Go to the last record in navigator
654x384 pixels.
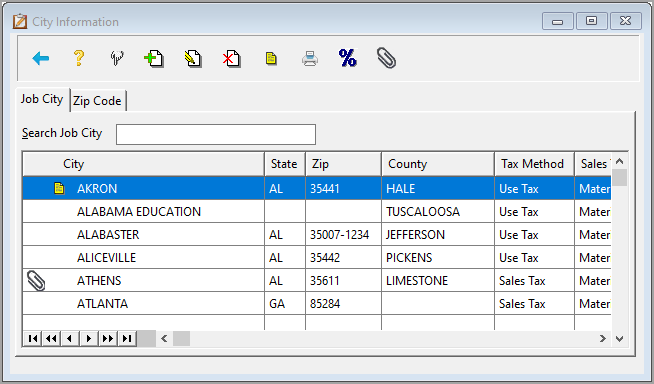(127, 339)
